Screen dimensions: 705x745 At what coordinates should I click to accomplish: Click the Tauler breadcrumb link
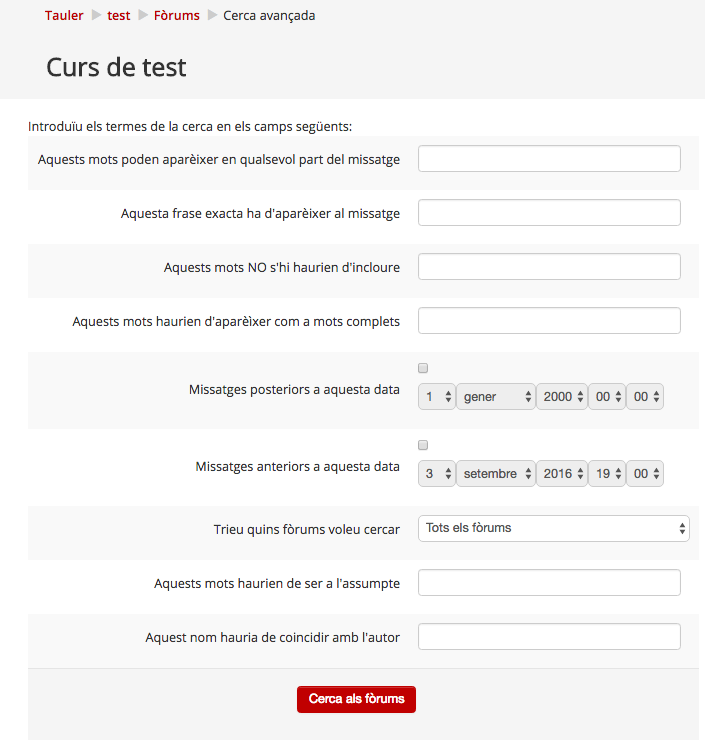(64, 16)
